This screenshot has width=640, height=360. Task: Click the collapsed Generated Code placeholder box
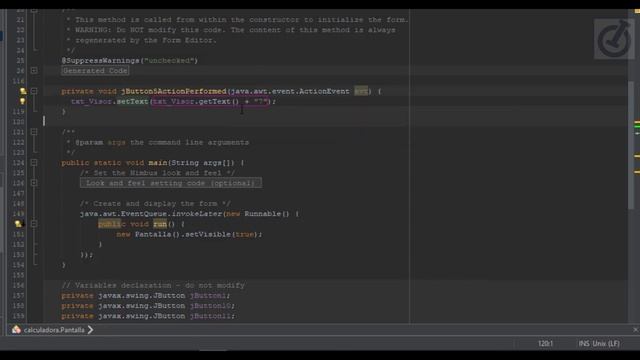coord(95,71)
